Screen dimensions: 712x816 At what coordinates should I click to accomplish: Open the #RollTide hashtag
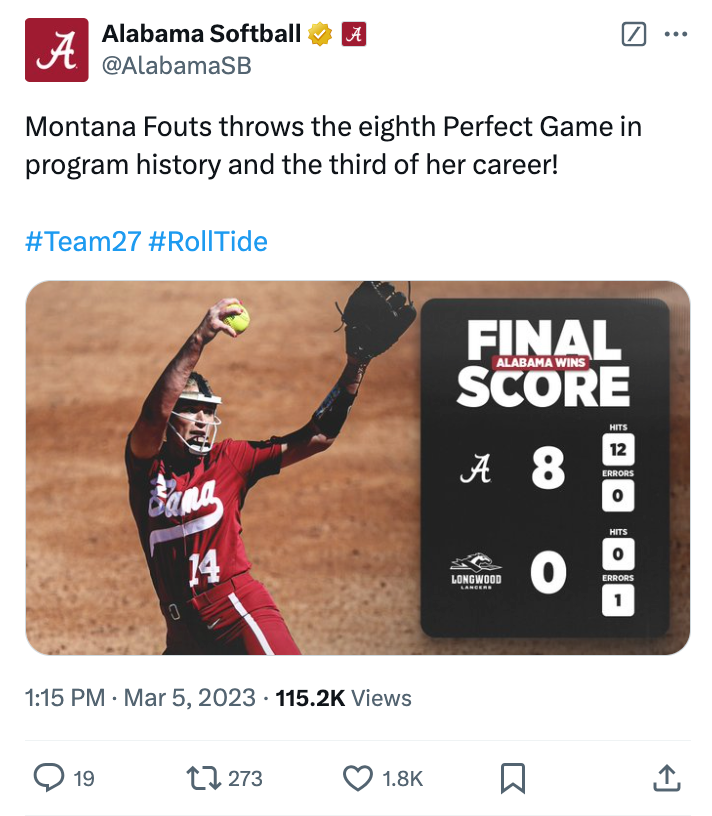208,241
